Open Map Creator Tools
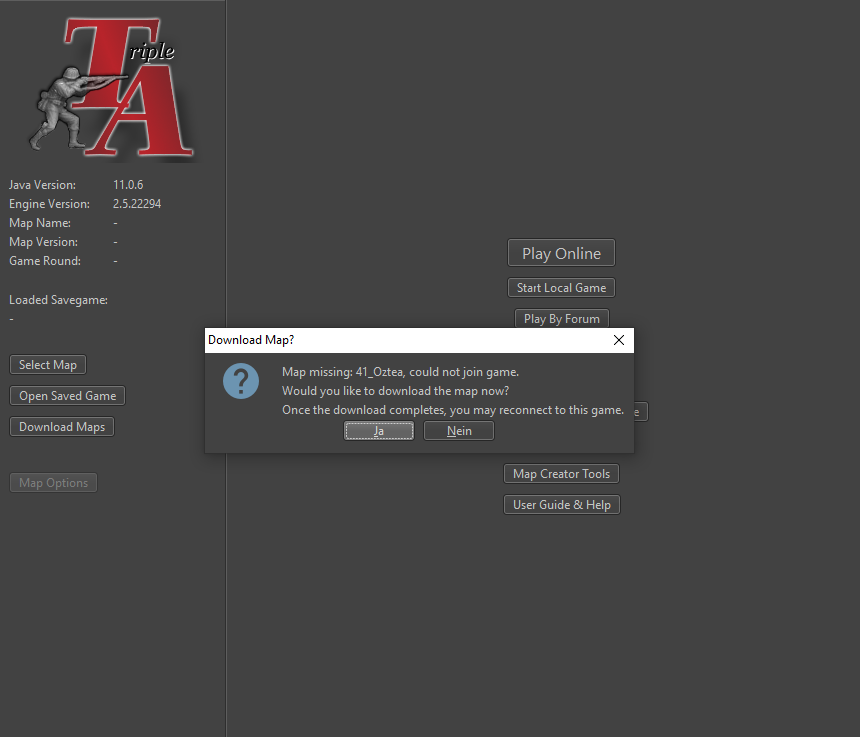The height and width of the screenshot is (737, 860). [x=561, y=474]
